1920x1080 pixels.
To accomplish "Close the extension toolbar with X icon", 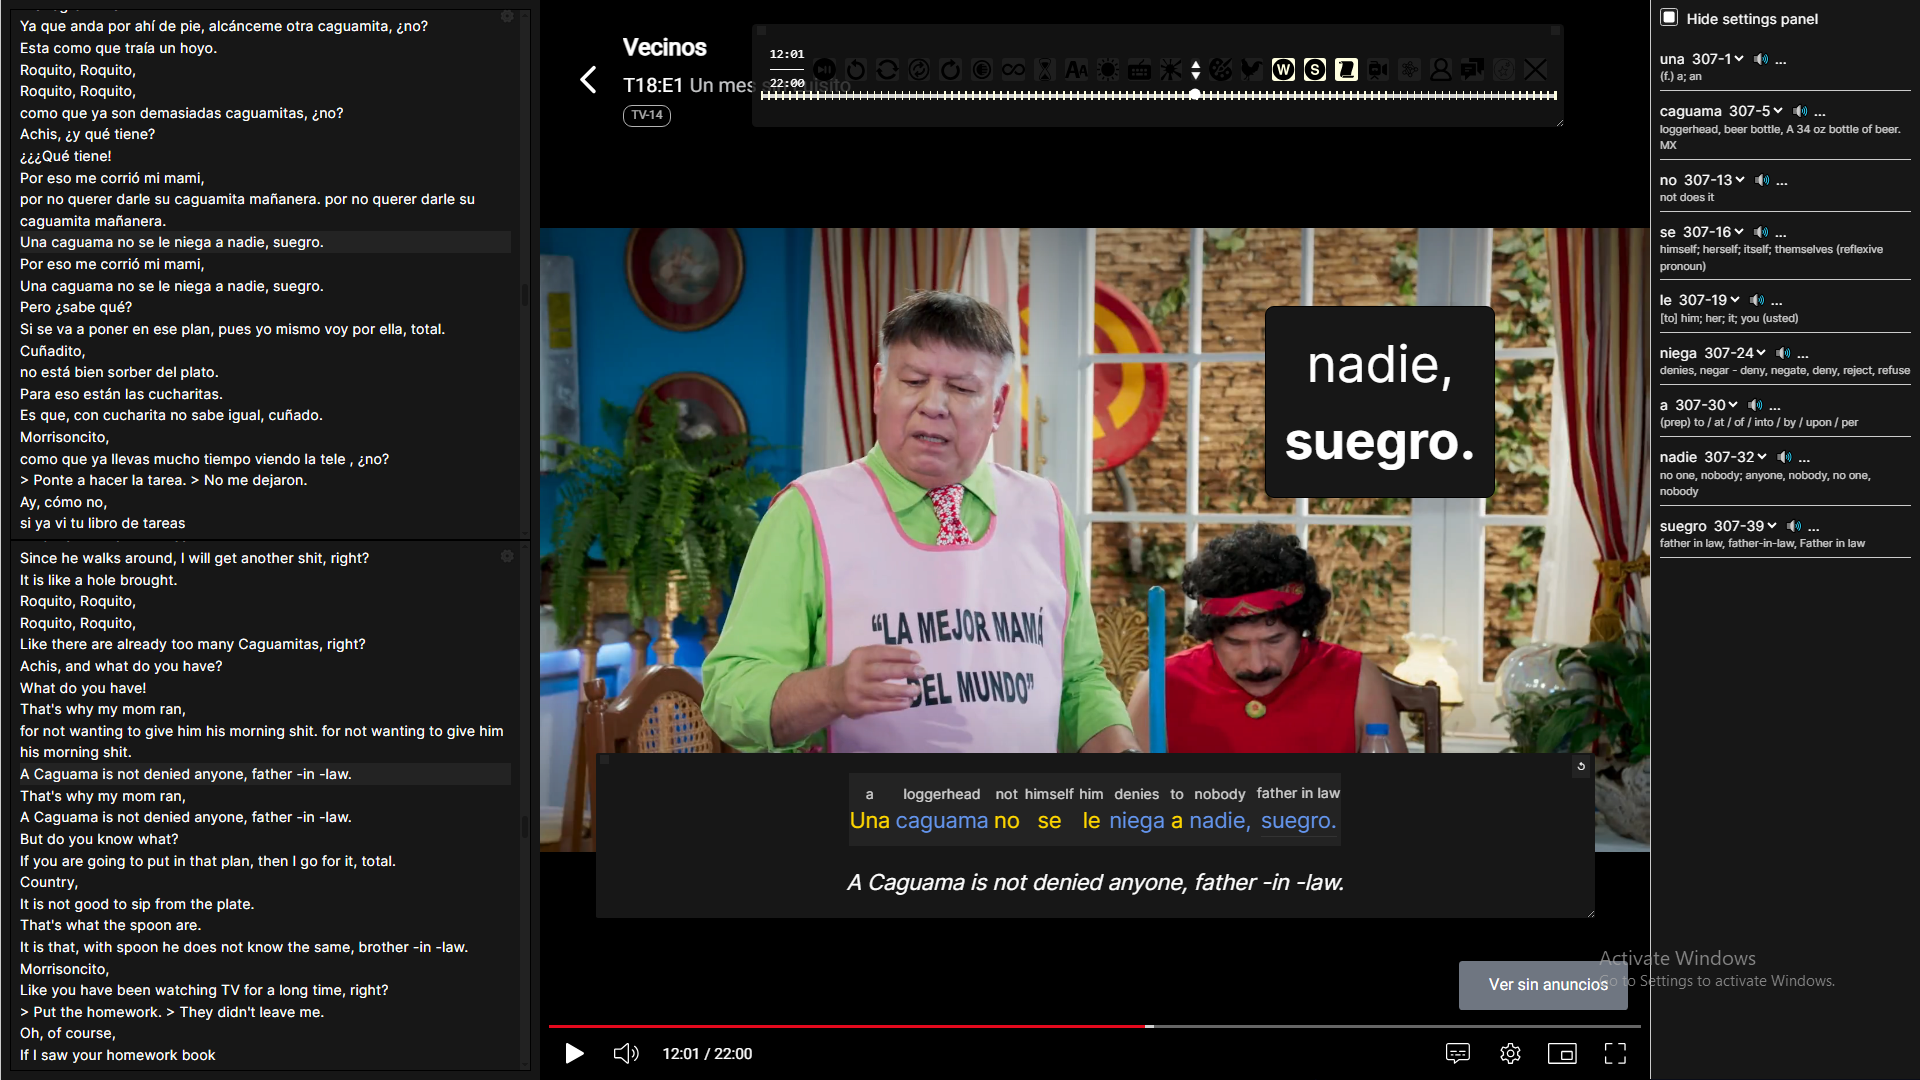I will pyautogui.click(x=1536, y=69).
